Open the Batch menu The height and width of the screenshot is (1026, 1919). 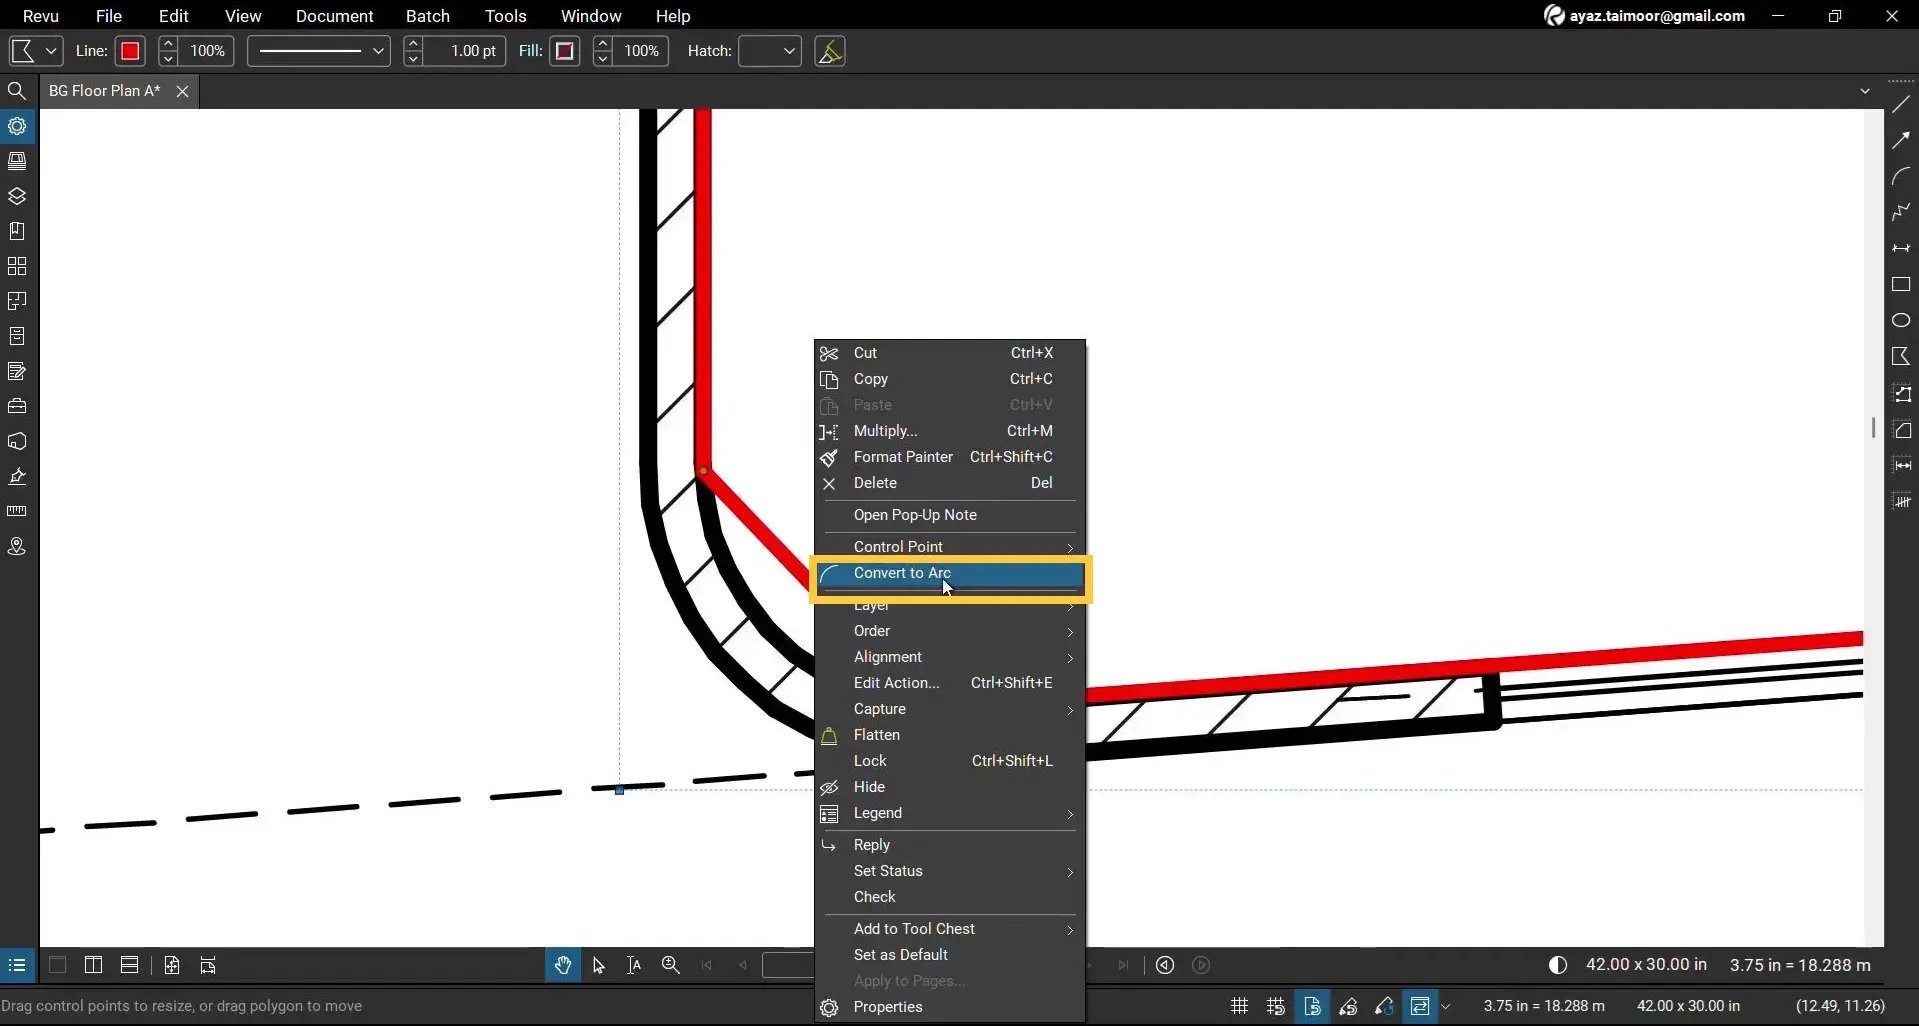click(428, 16)
